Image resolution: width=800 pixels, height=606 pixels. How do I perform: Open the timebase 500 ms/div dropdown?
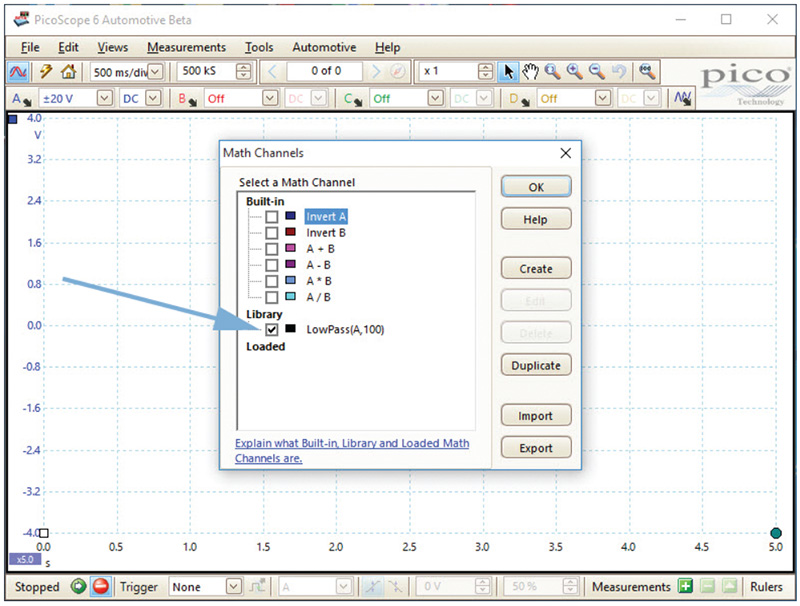pos(156,71)
